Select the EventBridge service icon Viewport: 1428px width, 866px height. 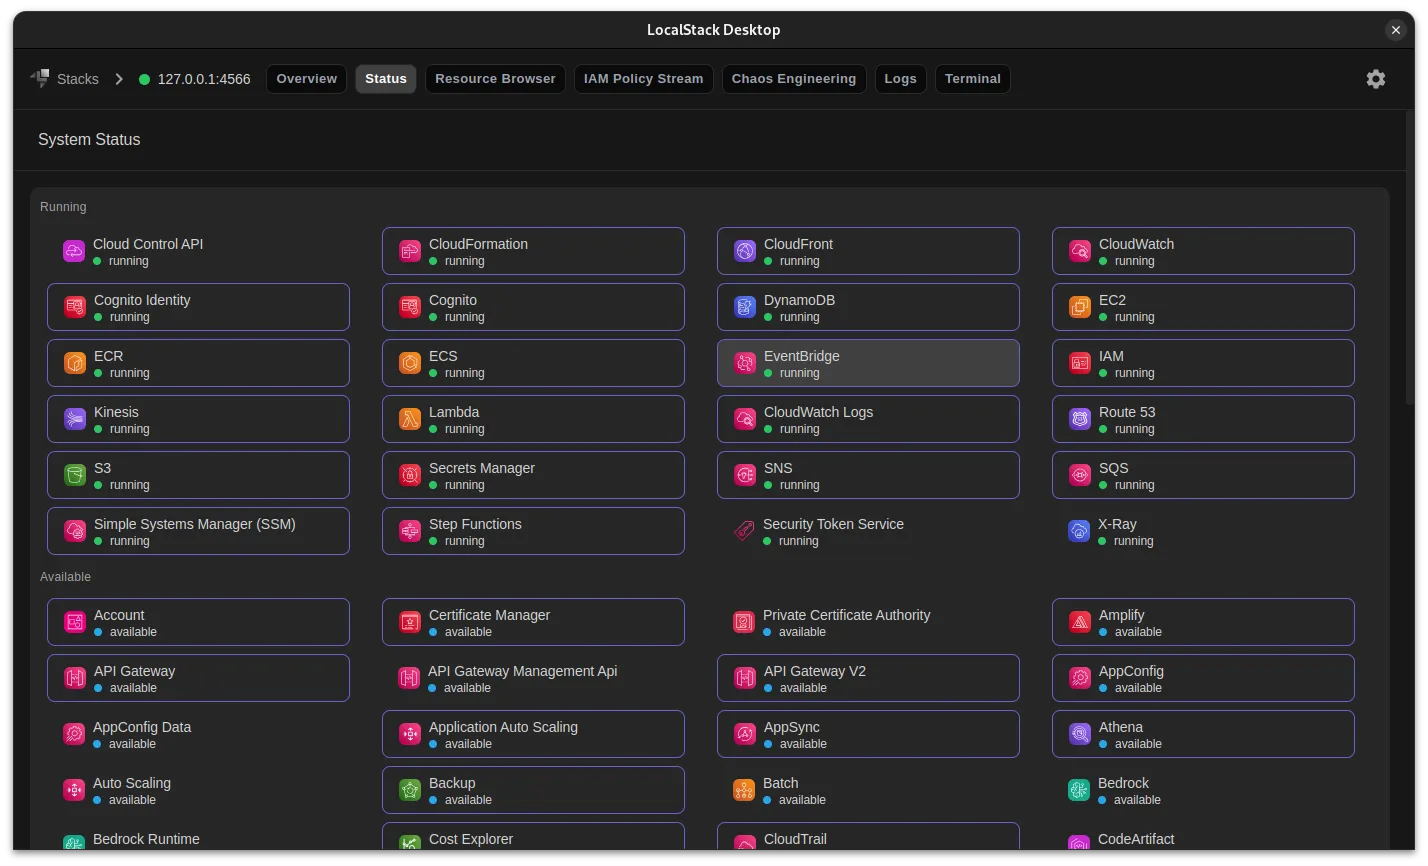click(744, 363)
